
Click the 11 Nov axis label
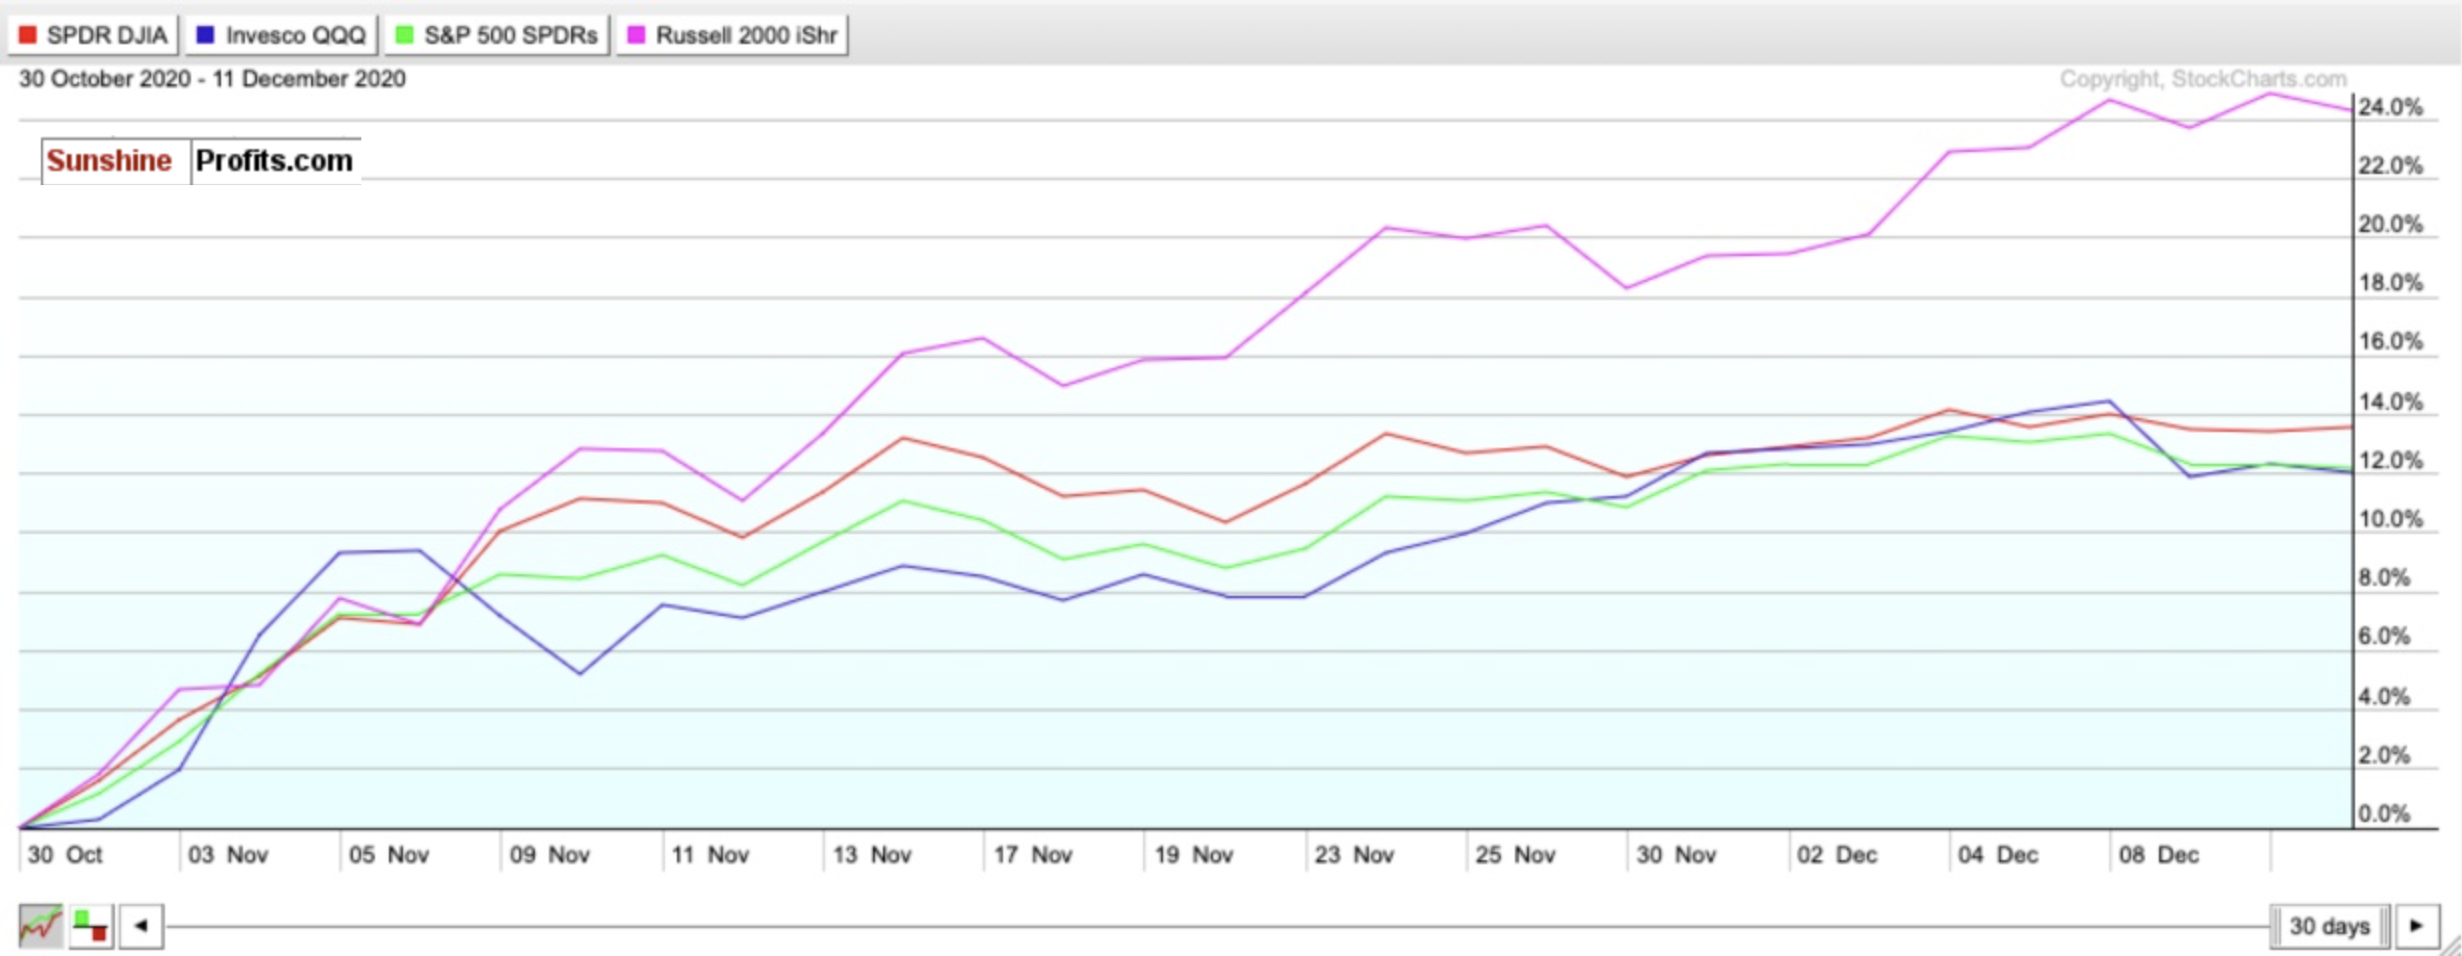(x=710, y=855)
